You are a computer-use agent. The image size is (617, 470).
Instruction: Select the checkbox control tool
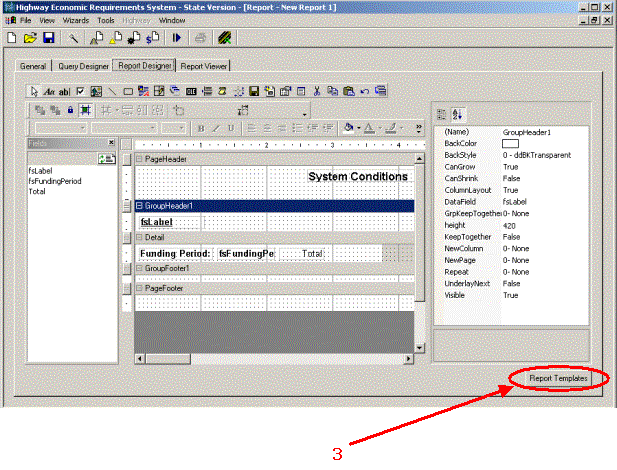[80, 91]
